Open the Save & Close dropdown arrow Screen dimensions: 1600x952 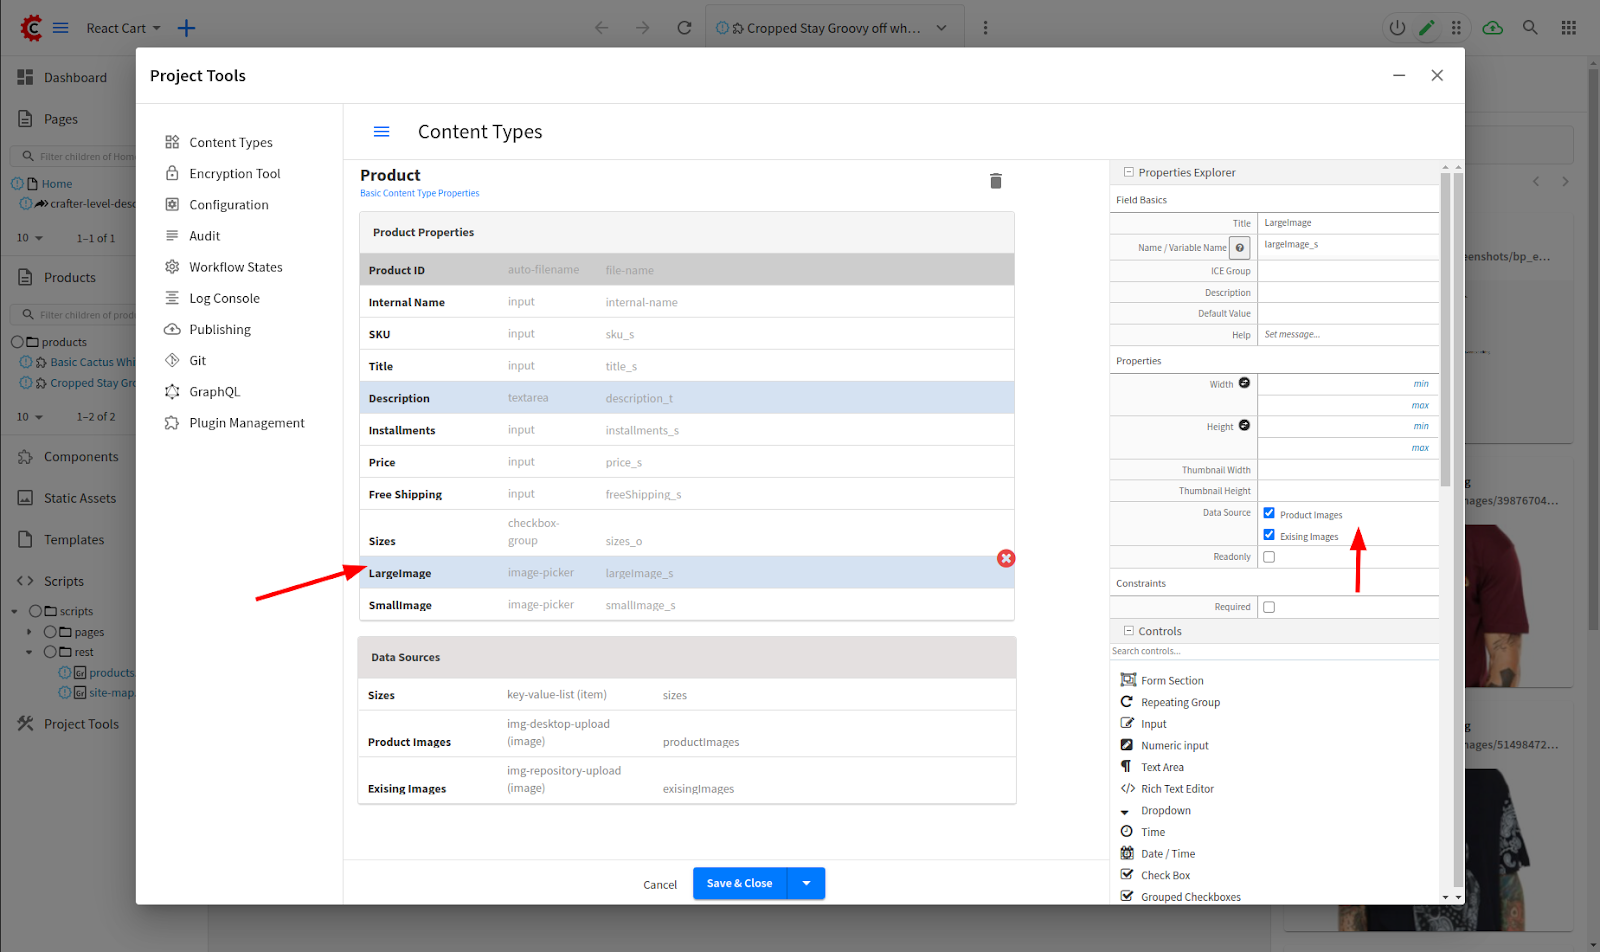pyautogui.click(x=806, y=883)
